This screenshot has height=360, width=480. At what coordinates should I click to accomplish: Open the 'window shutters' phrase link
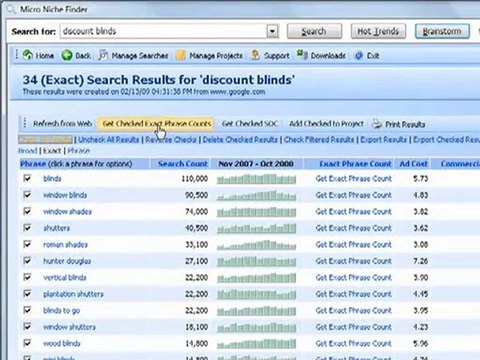click(x=69, y=327)
